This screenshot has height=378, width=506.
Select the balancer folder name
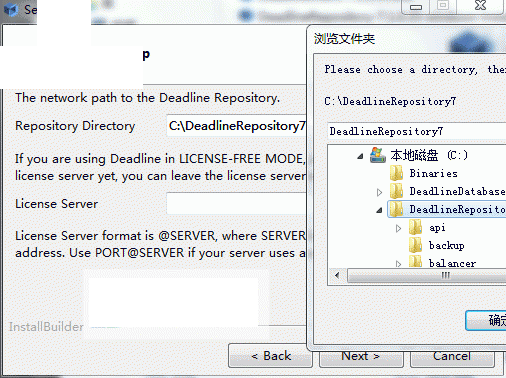[452, 263]
